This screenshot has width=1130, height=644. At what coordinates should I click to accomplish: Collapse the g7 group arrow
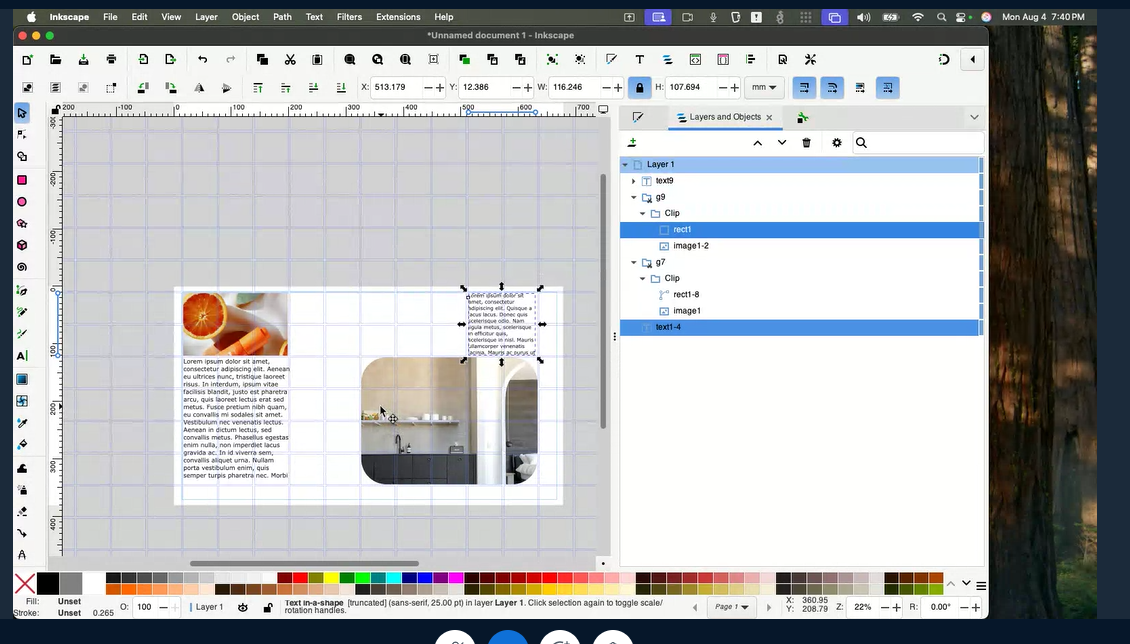(633, 262)
